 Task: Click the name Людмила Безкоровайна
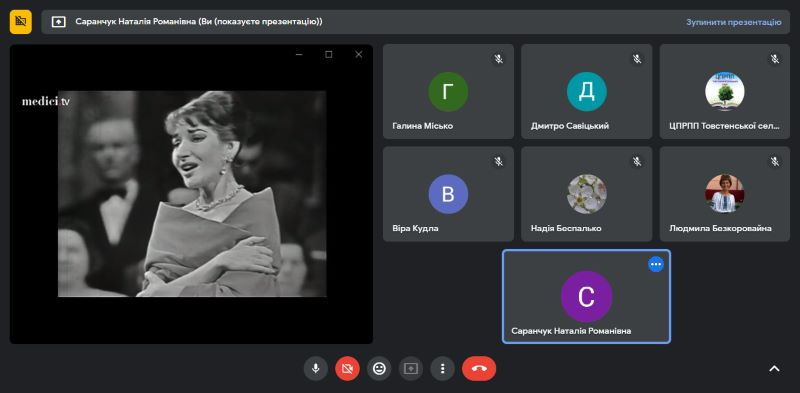(720, 229)
